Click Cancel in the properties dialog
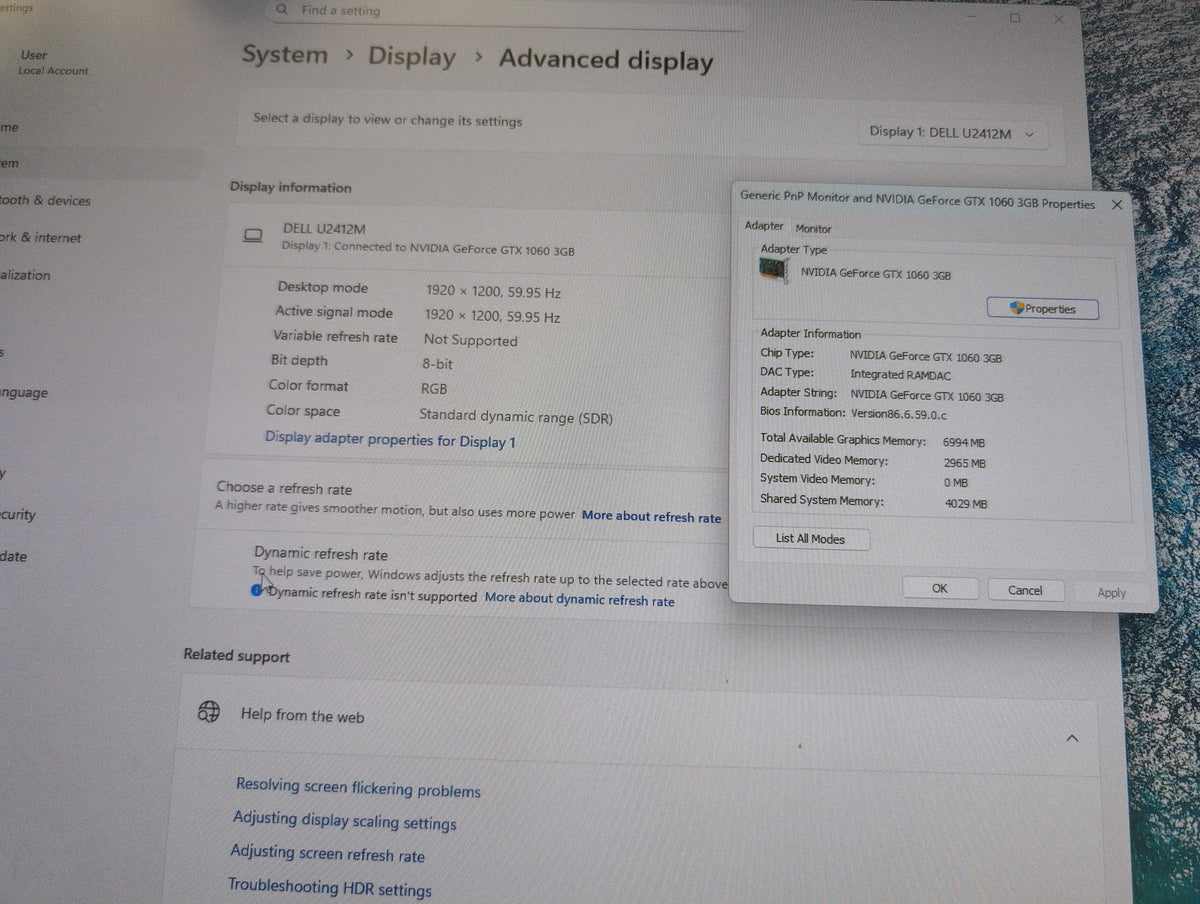The width and height of the screenshot is (1200, 904). [1025, 590]
